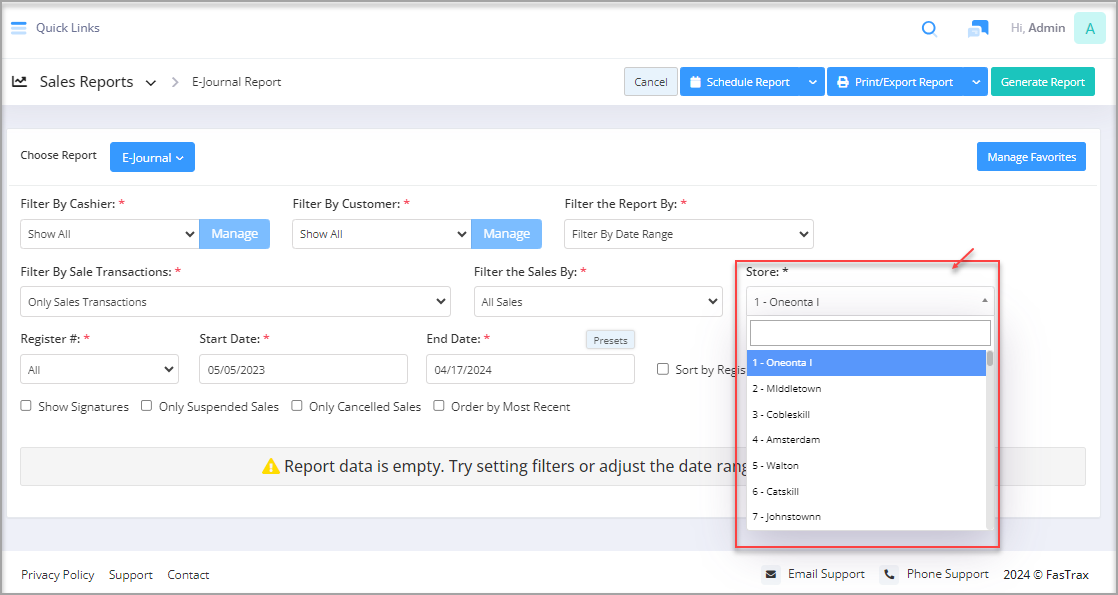The width and height of the screenshot is (1118, 595).
Task: Check Only Suspended Sales
Action: click(x=147, y=406)
